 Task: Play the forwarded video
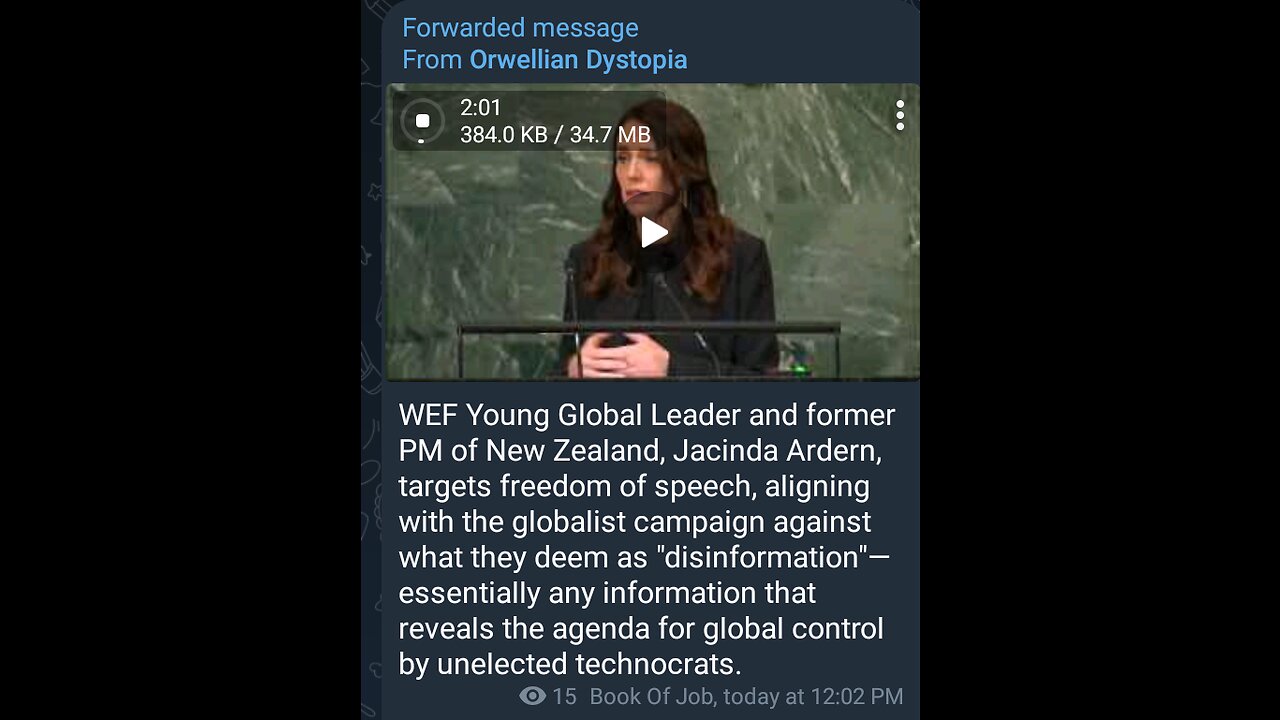point(653,232)
